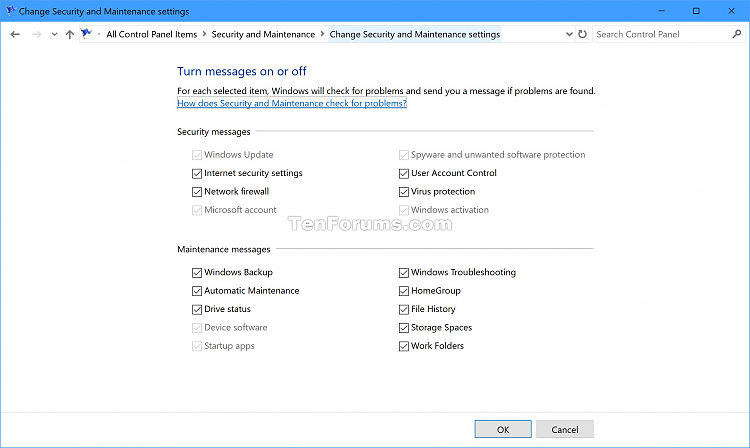Click the Security and Maintenance flag icon in address bar

(86, 34)
